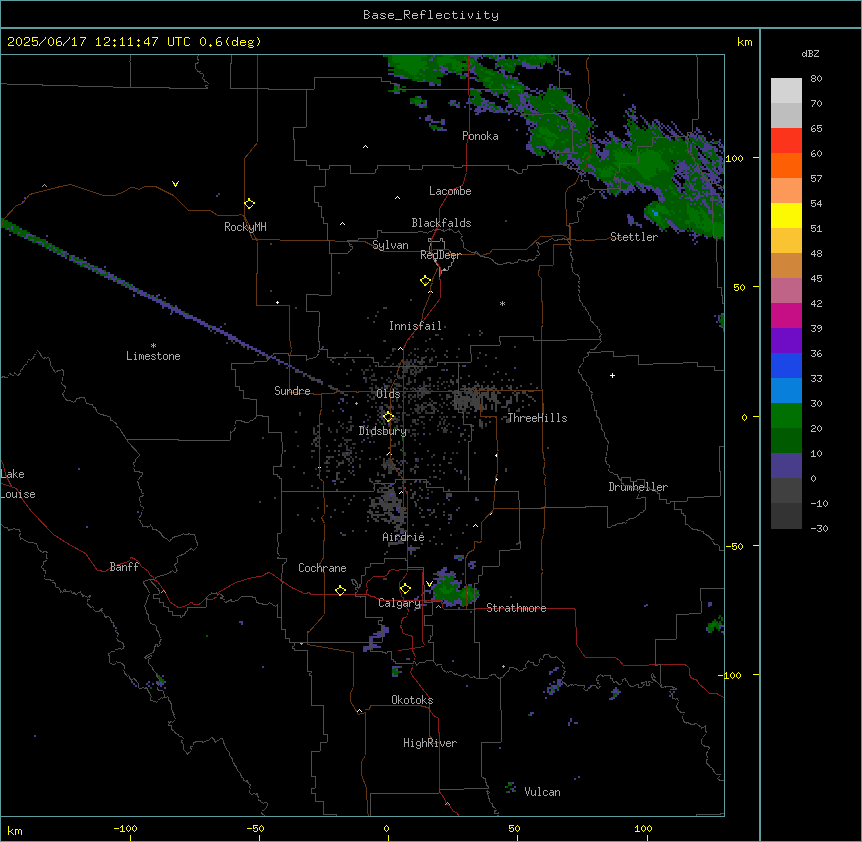Select the orange 57-60 dBZ legend swatch
This screenshot has width=862, height=842.
(786, 165)
